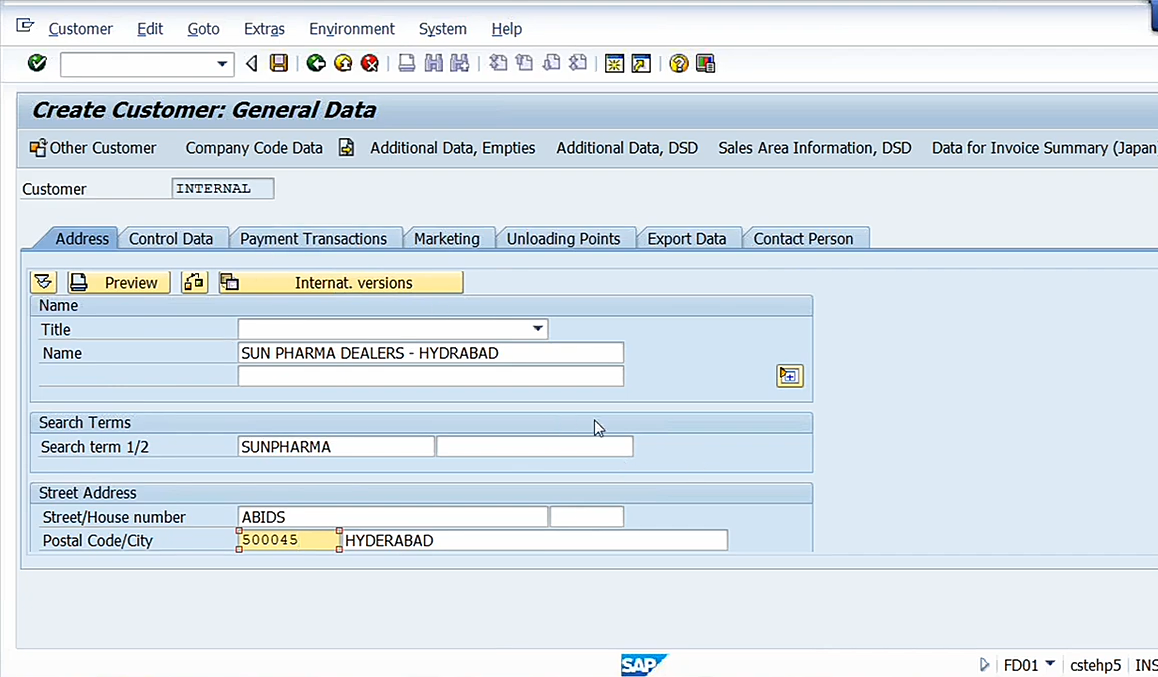
Task: Click Sales Area Information, DSD button
Action: (815, 148)
